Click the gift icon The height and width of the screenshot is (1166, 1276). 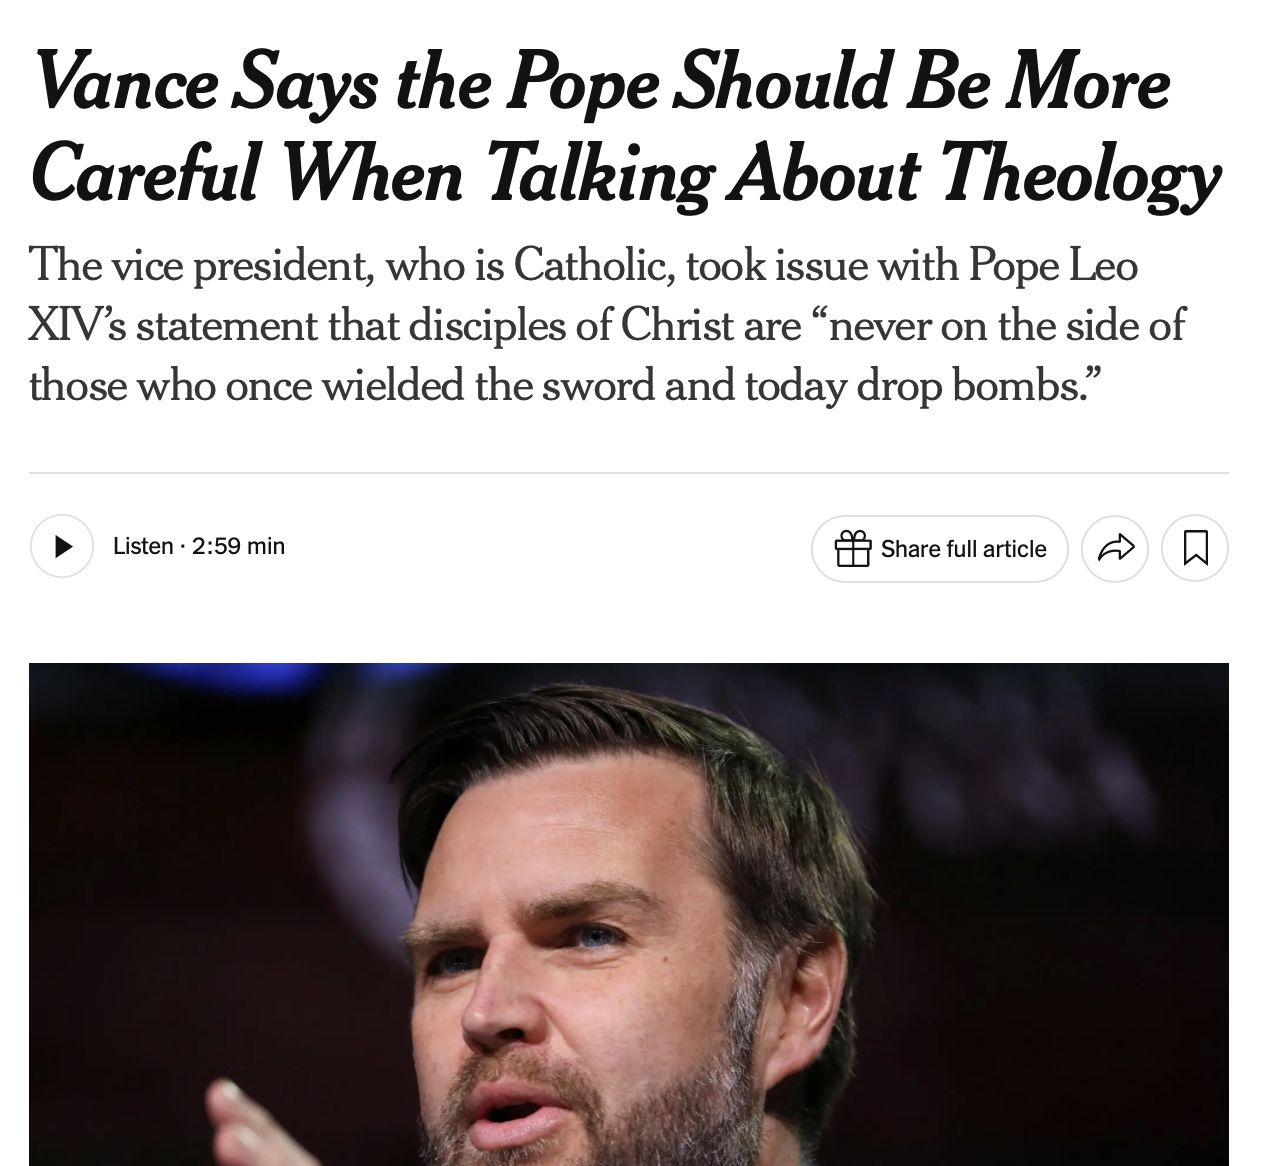(853, 549)
